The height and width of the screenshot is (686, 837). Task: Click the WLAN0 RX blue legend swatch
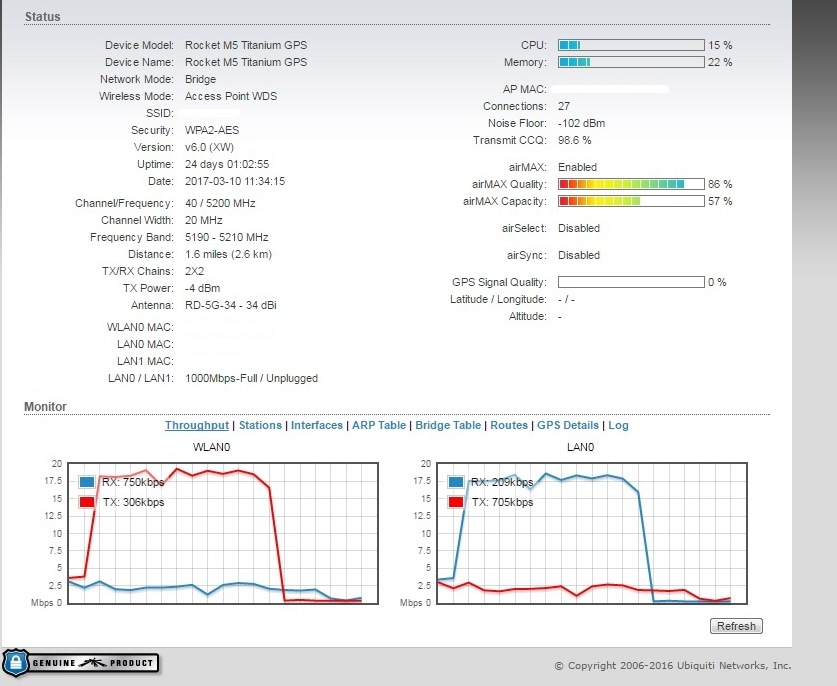pyautogui.click(x=86, y=482)
